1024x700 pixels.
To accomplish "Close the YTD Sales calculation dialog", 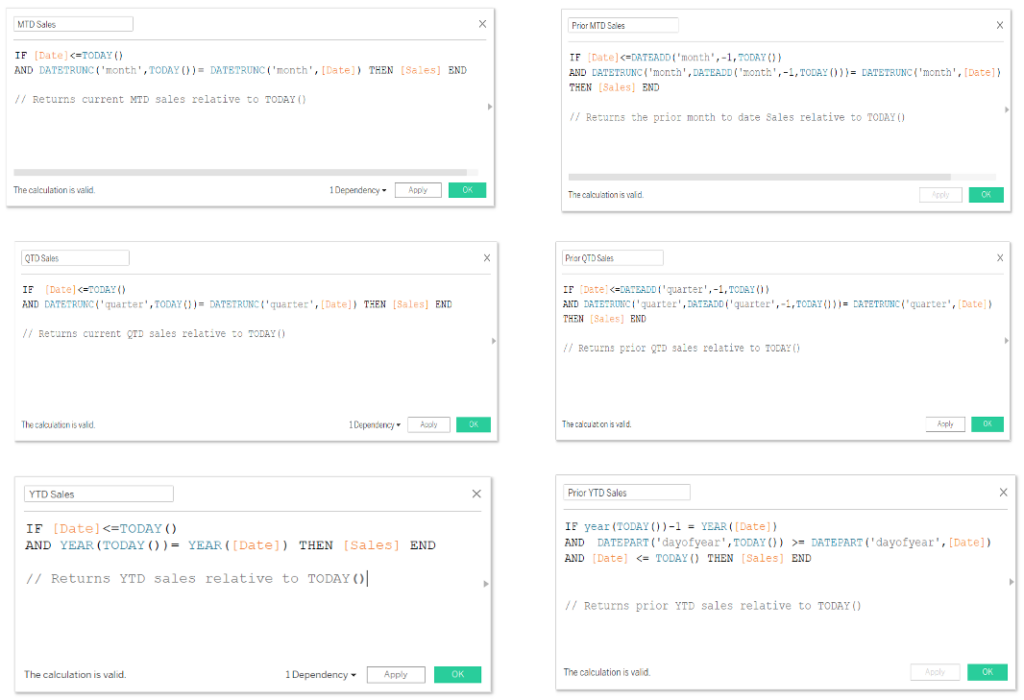I will click(476, 494).
